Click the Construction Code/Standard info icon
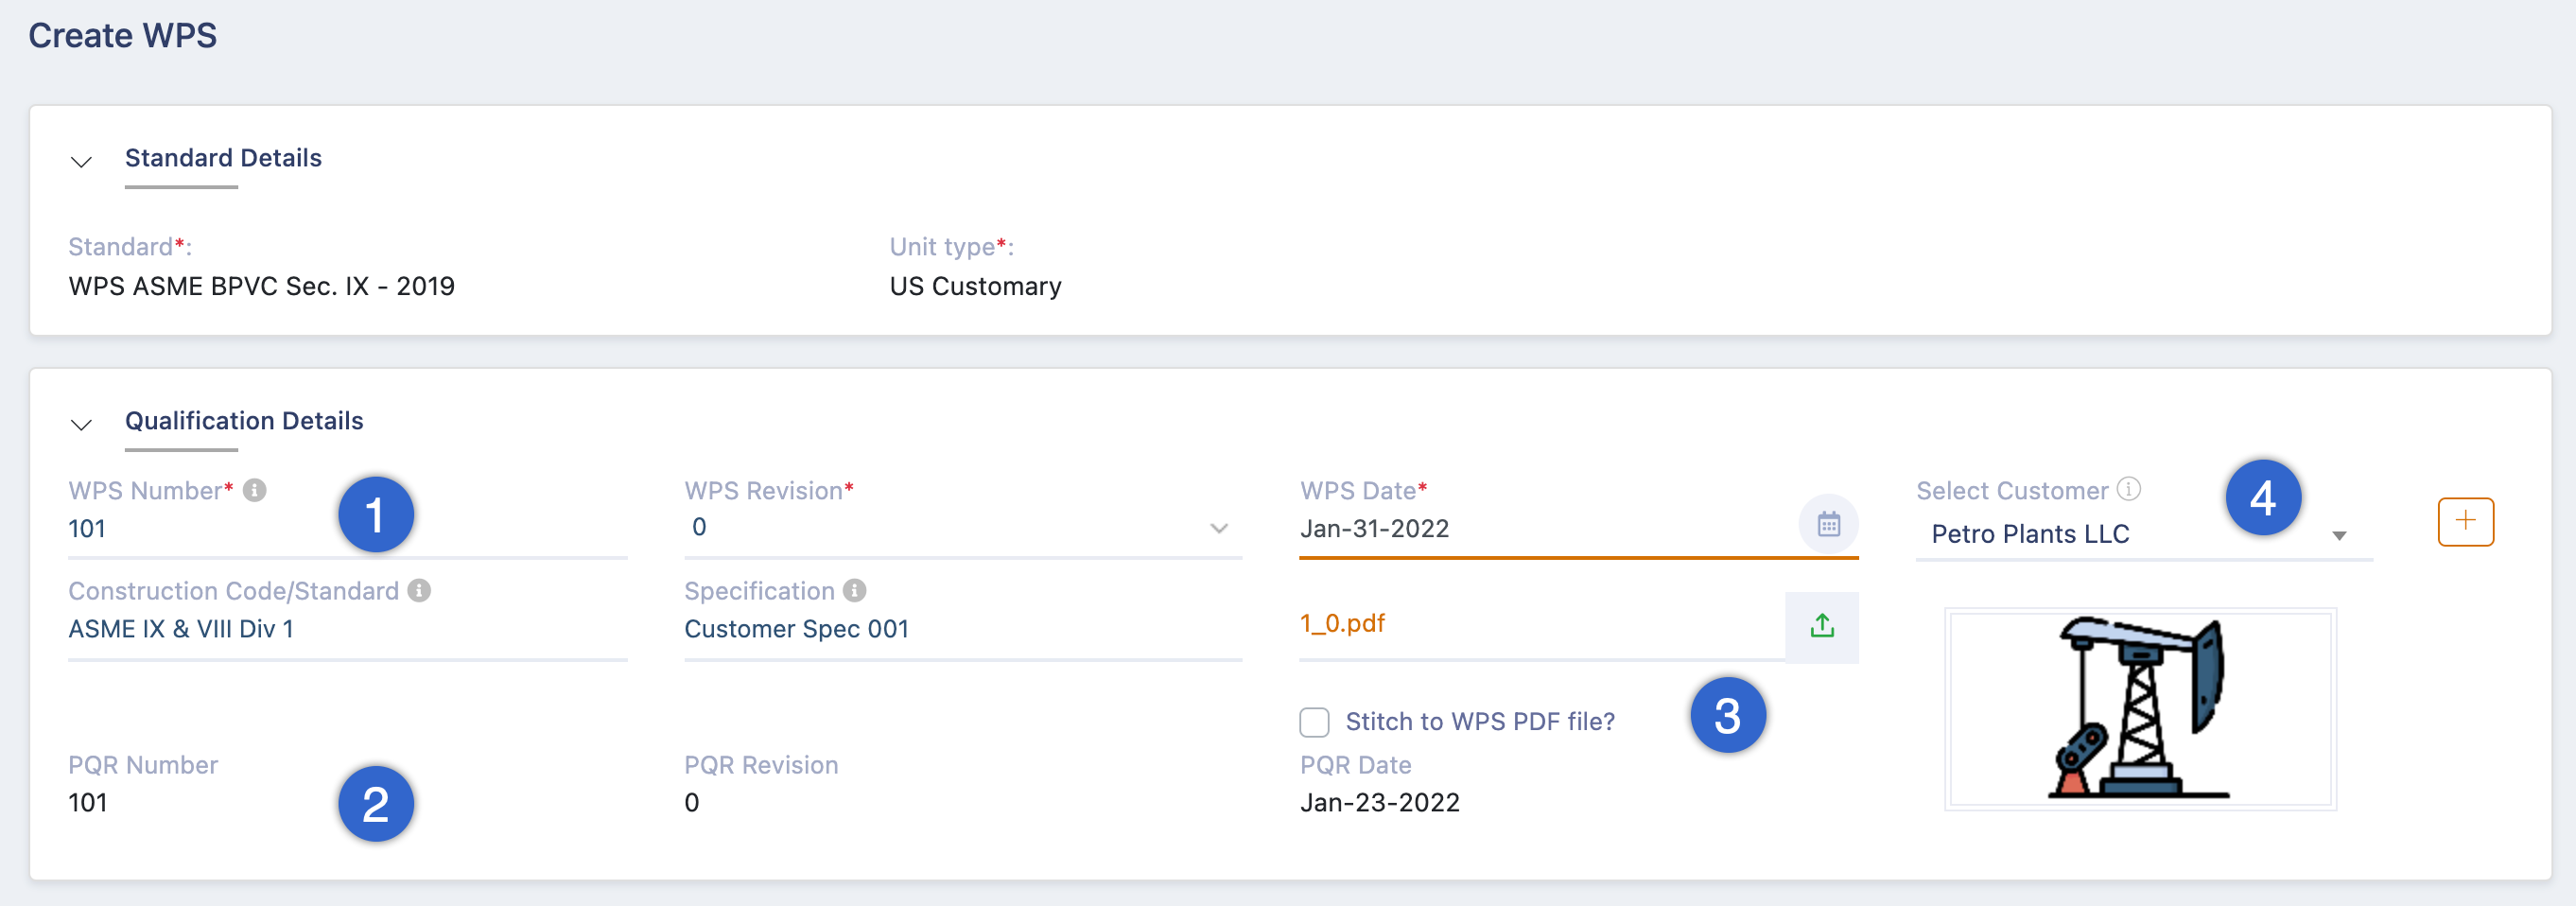This screenshot has height=906, width=2576. coord(420,590)
